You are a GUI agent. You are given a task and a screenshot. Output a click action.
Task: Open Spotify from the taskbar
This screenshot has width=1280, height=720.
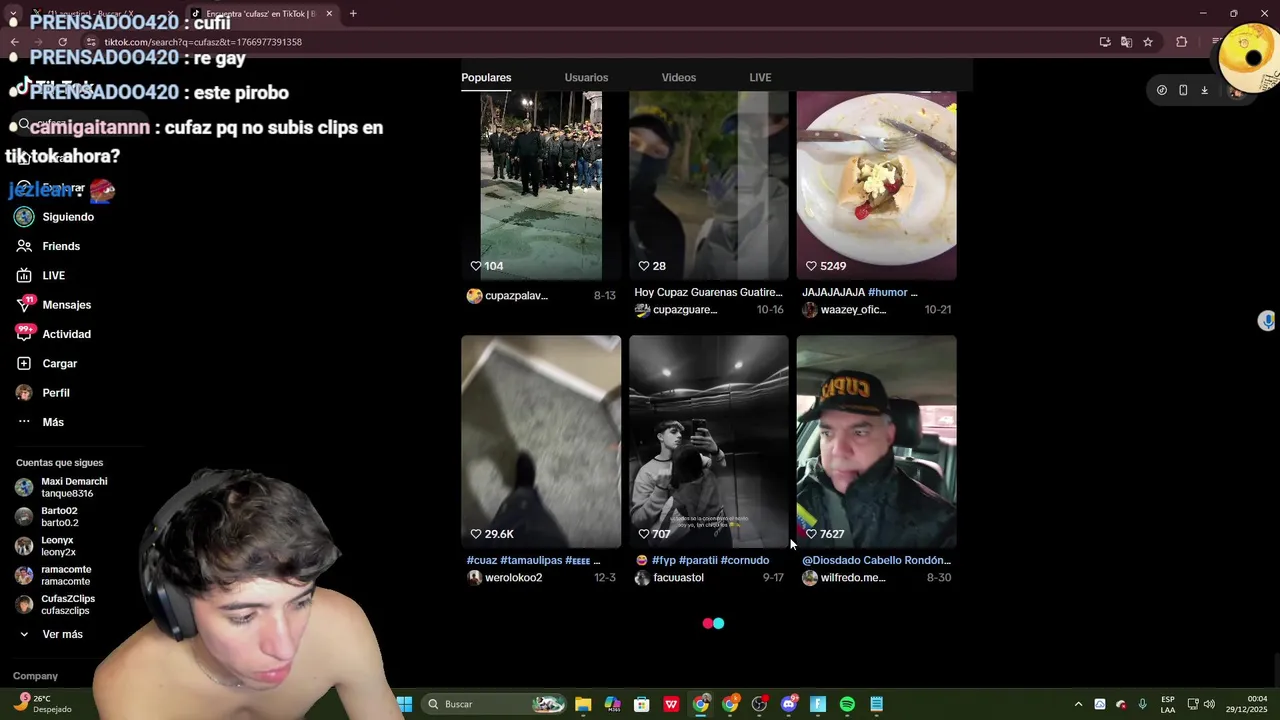coord(847,704)
